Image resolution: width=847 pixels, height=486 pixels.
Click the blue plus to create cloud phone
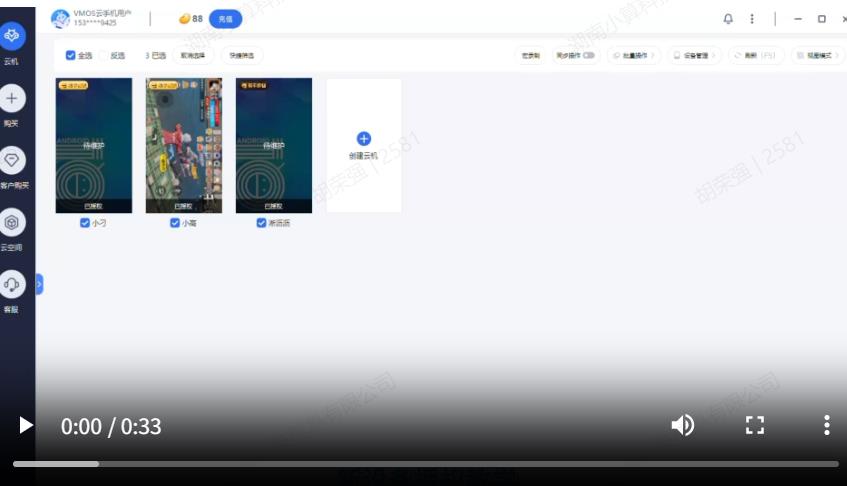coord(364,139)
